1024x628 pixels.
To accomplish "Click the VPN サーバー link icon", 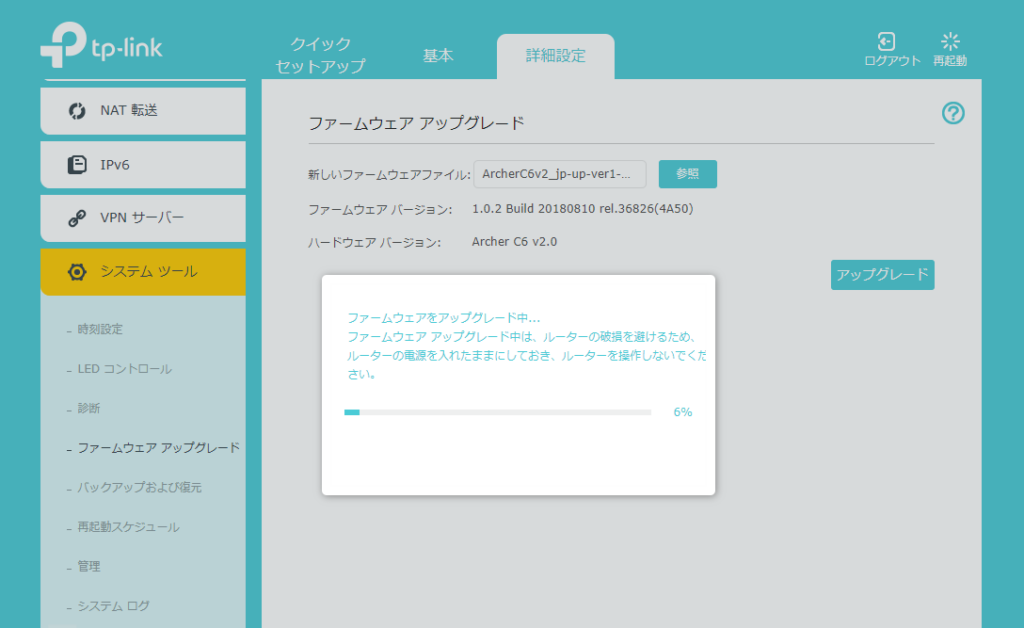I will click(x=77, y=218).
